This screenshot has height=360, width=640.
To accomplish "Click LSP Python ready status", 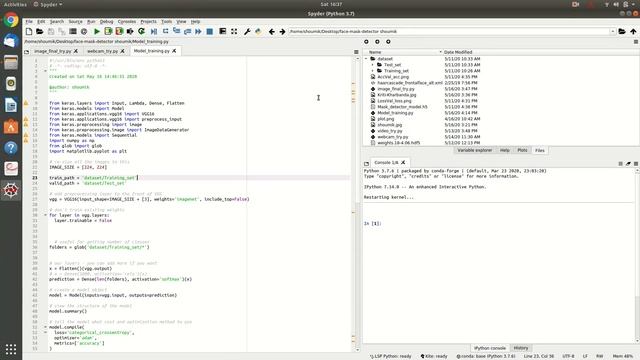I will tap(391, 356).
